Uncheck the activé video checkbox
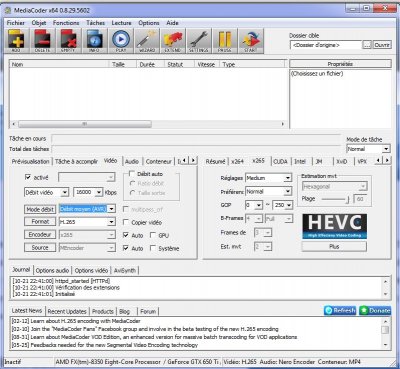This screenshot has width=400, height=369. 28,177
